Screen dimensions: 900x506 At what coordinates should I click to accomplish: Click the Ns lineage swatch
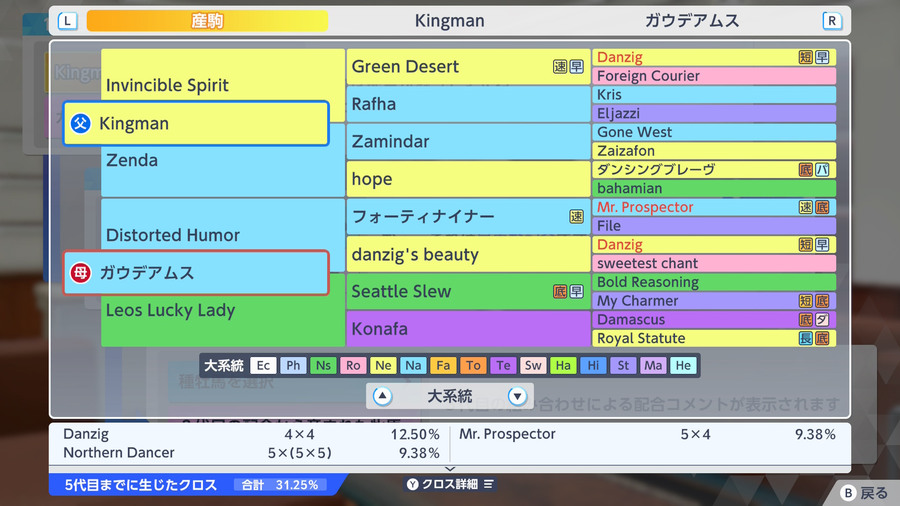(323, 365)
